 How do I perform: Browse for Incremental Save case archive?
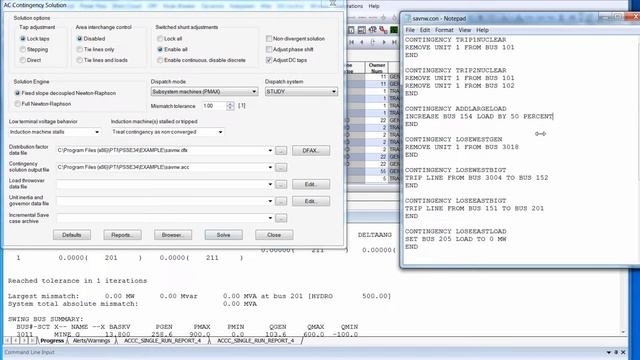point(281,218)
